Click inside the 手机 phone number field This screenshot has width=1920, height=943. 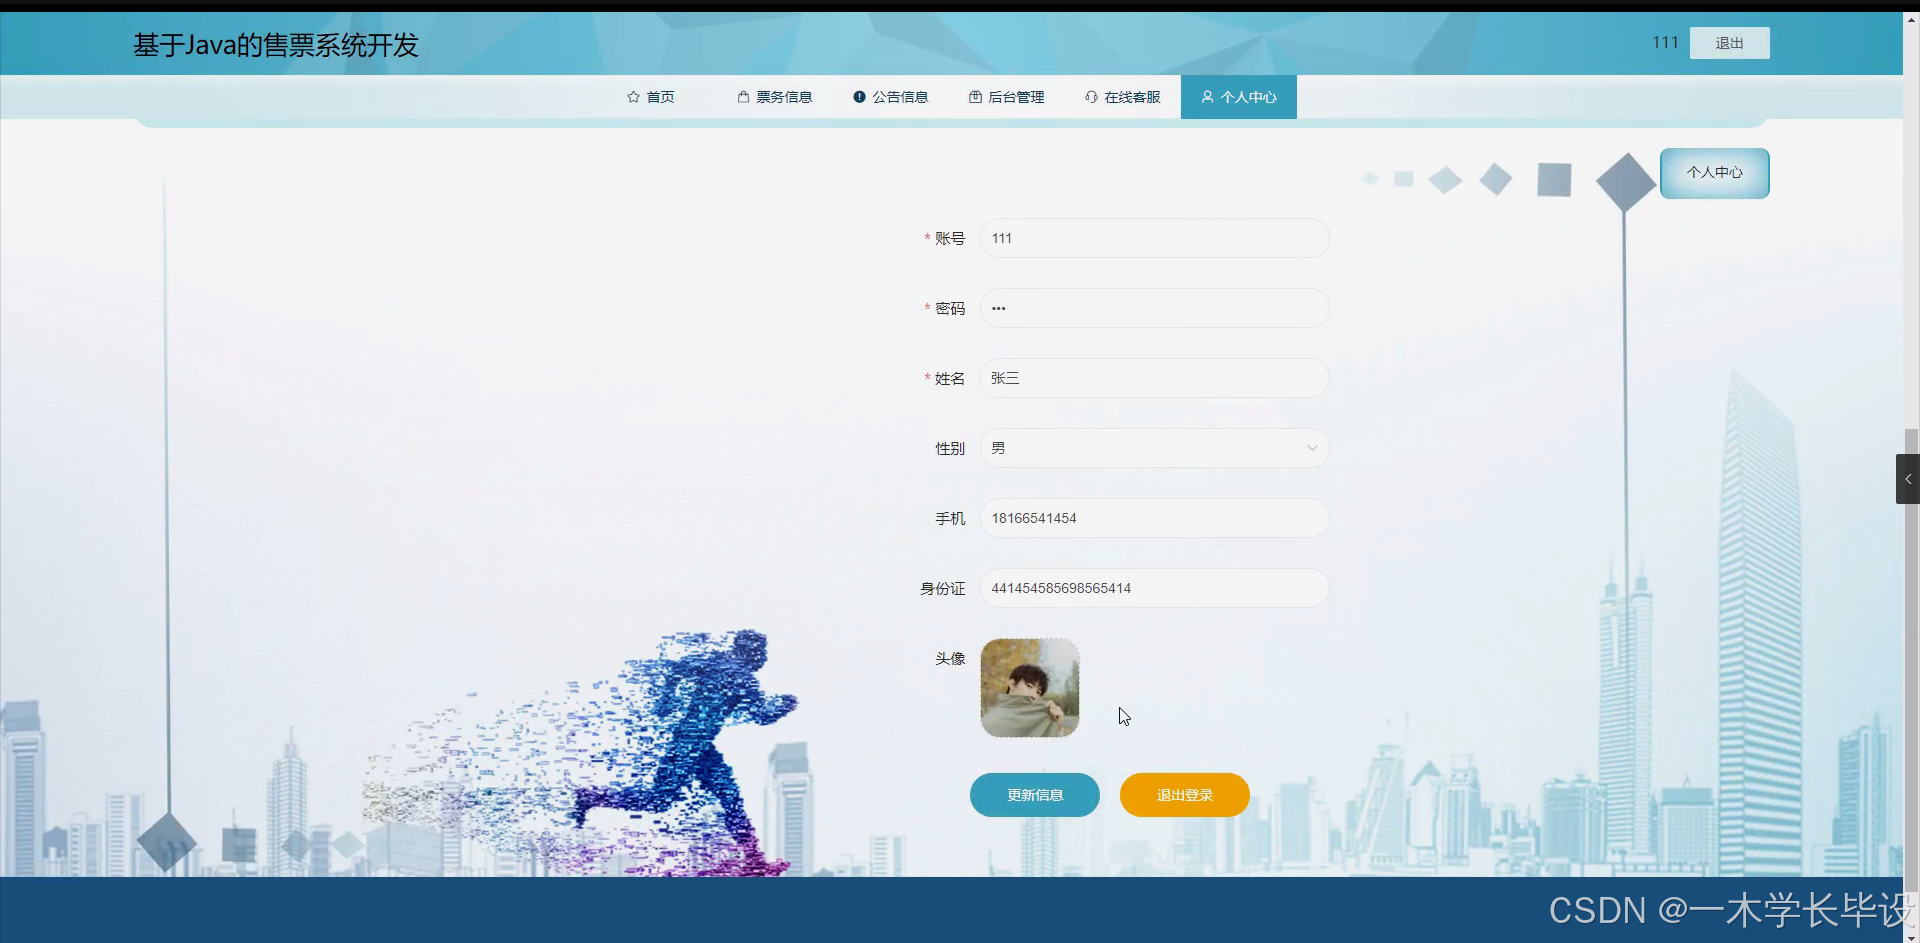pyautogui.click(x=1153, y=517)
